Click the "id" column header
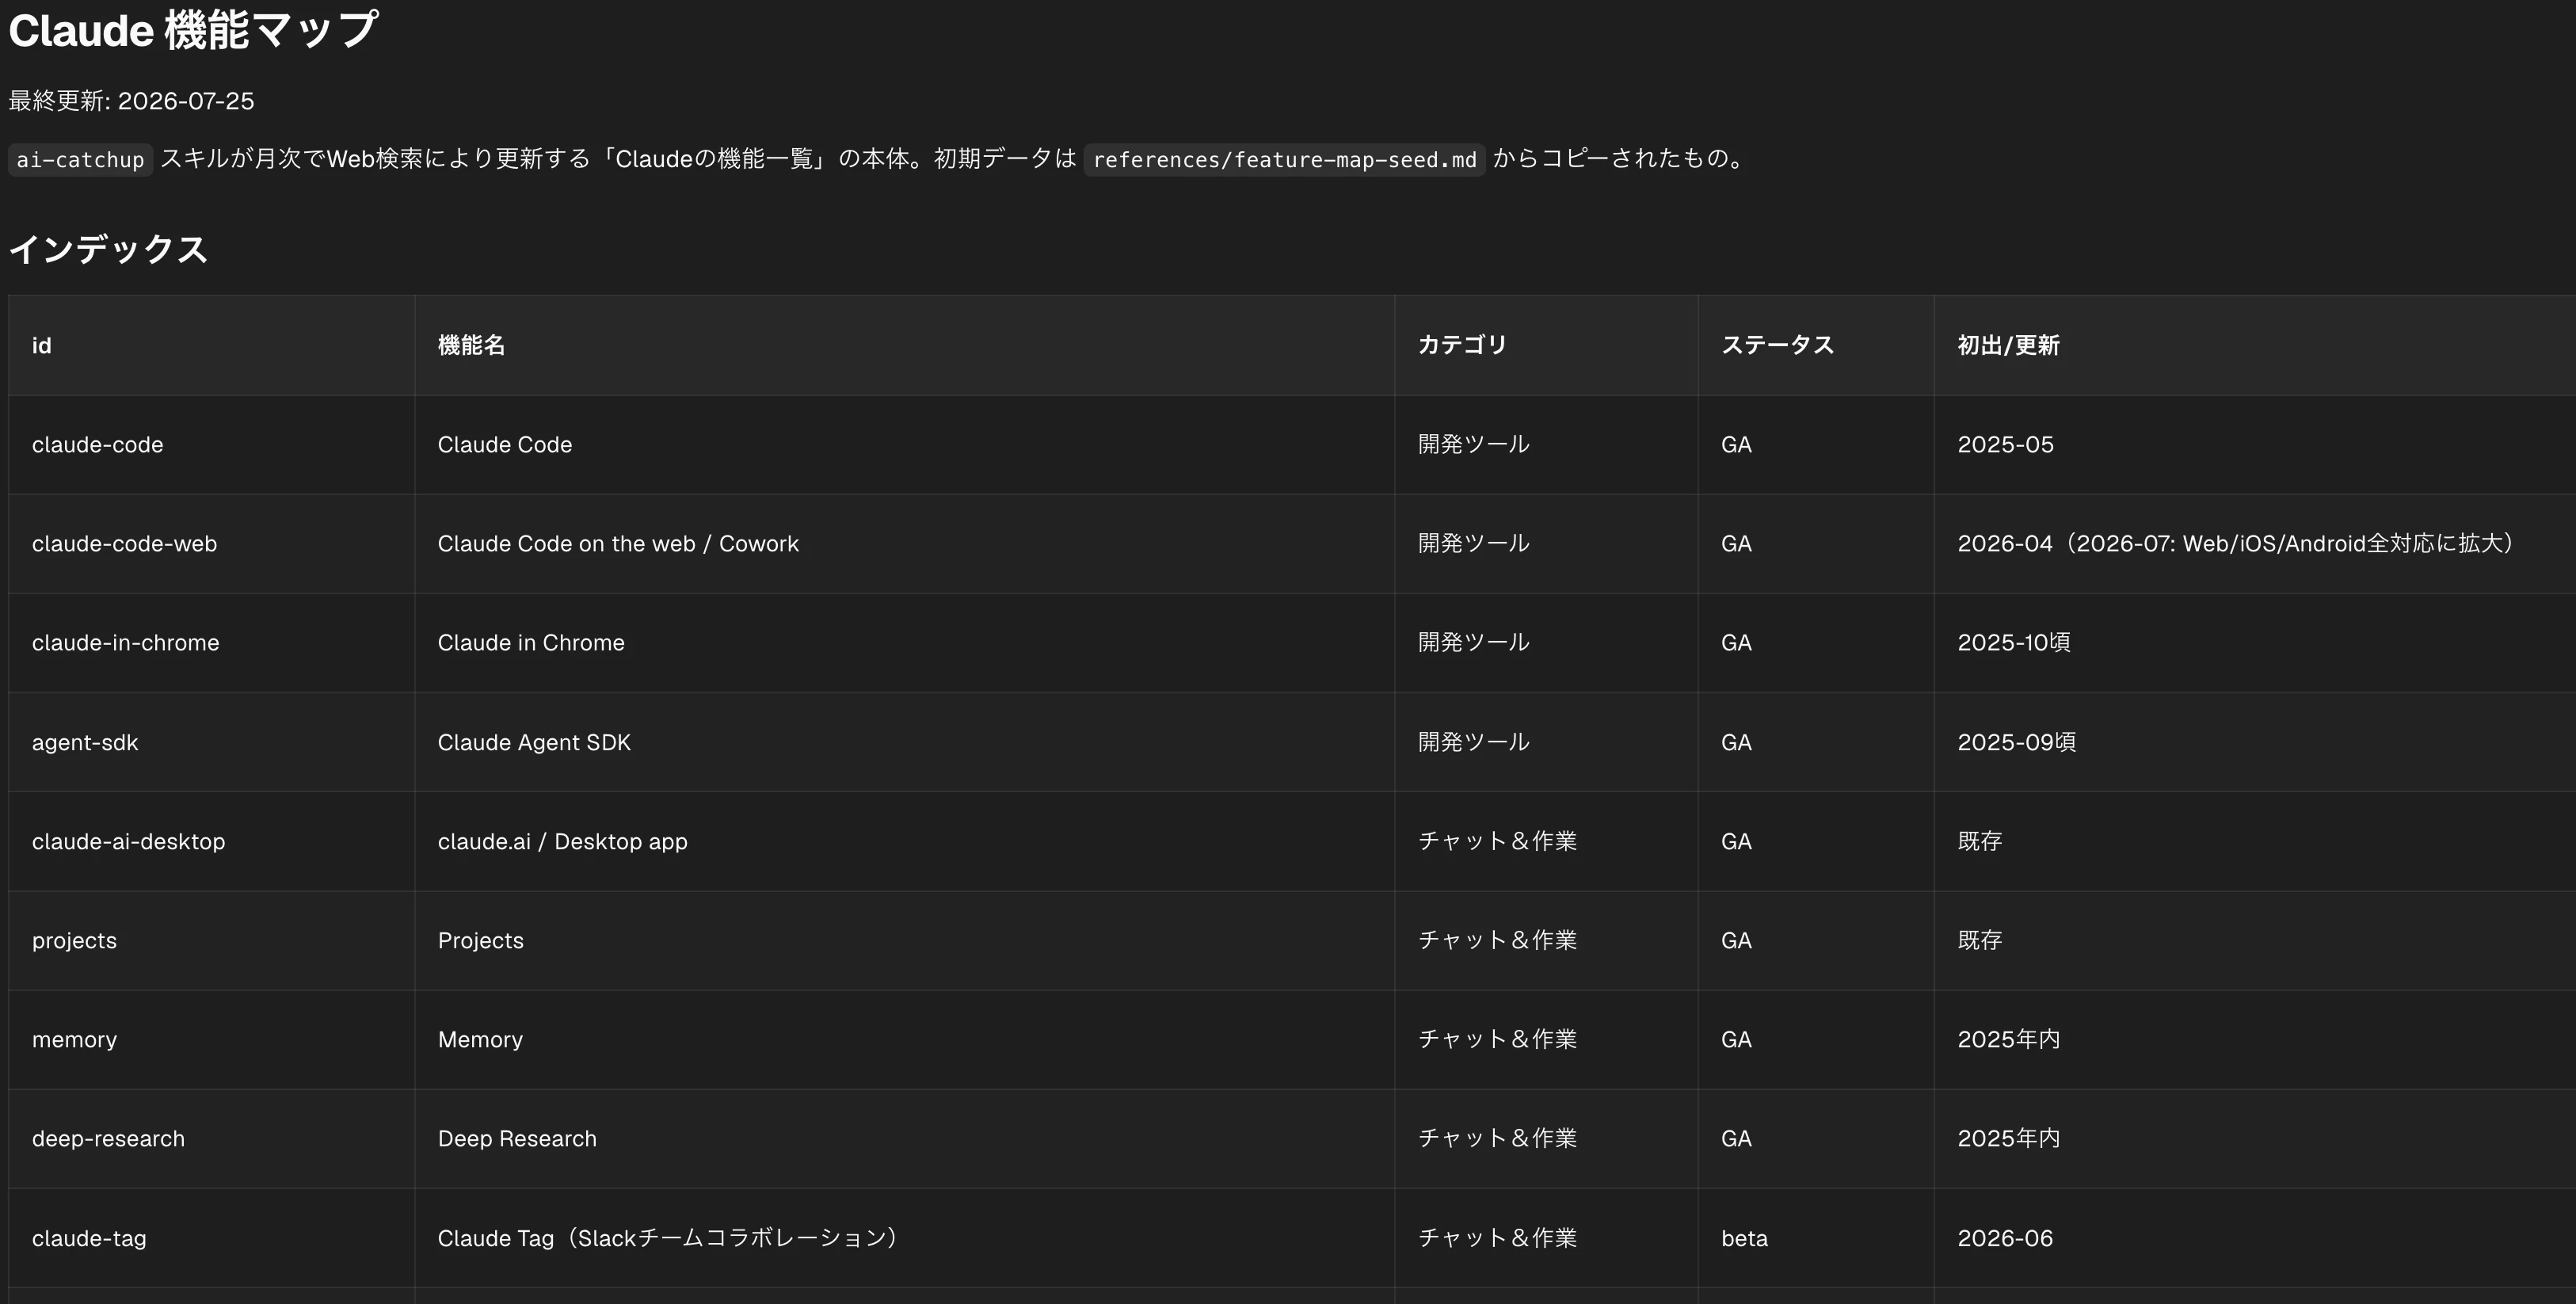The image size is (2576, 1304). pos(41,345)
